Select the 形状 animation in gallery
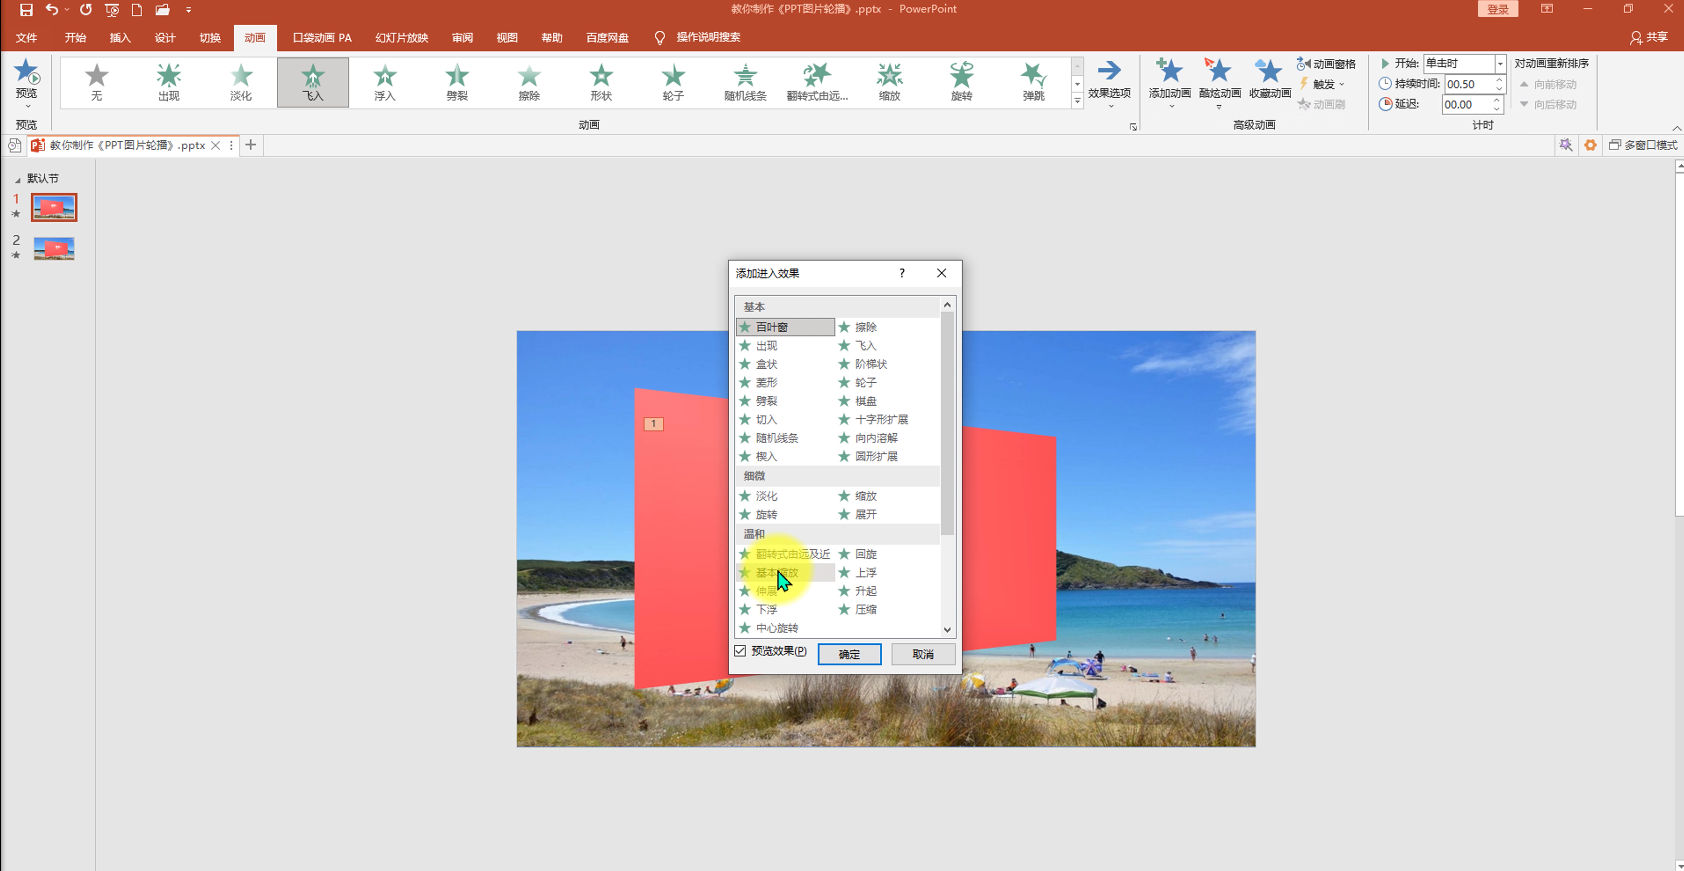This screenshot has width=1684, height=871. [x=601, y=82]
